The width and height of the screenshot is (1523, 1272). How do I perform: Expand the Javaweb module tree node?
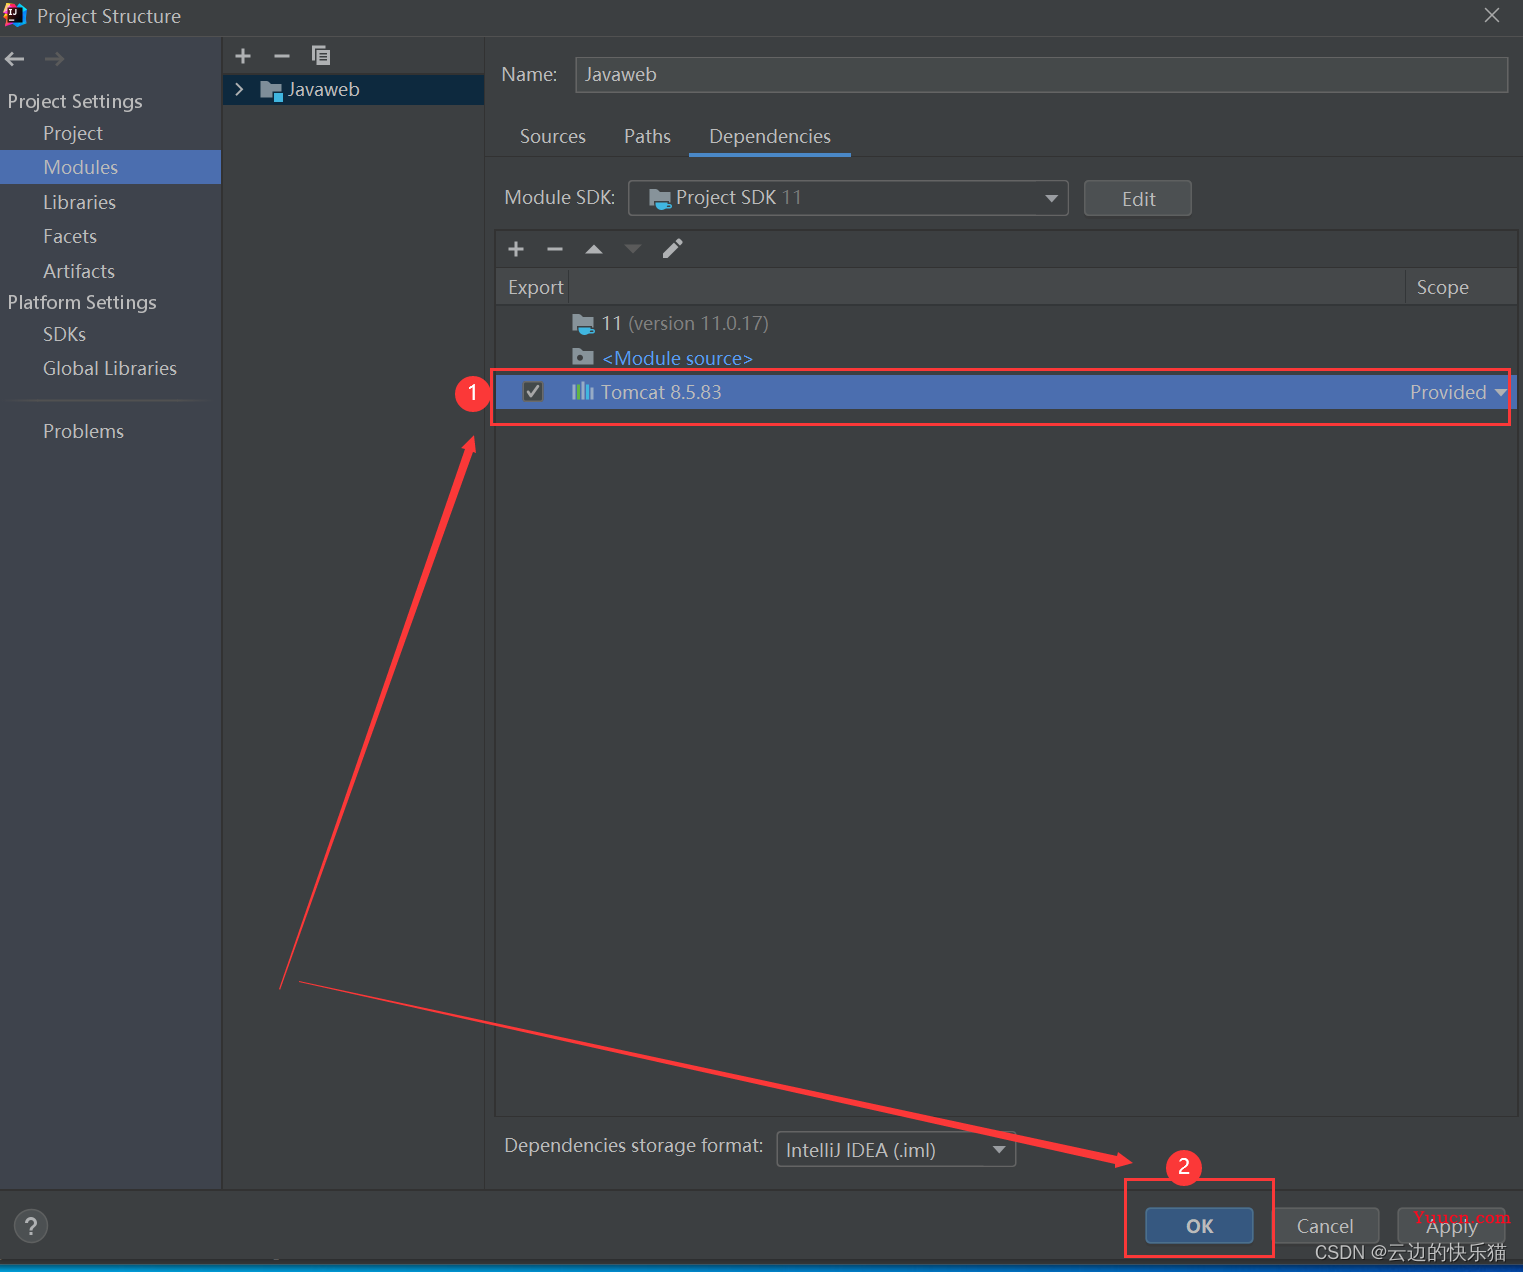239,89
